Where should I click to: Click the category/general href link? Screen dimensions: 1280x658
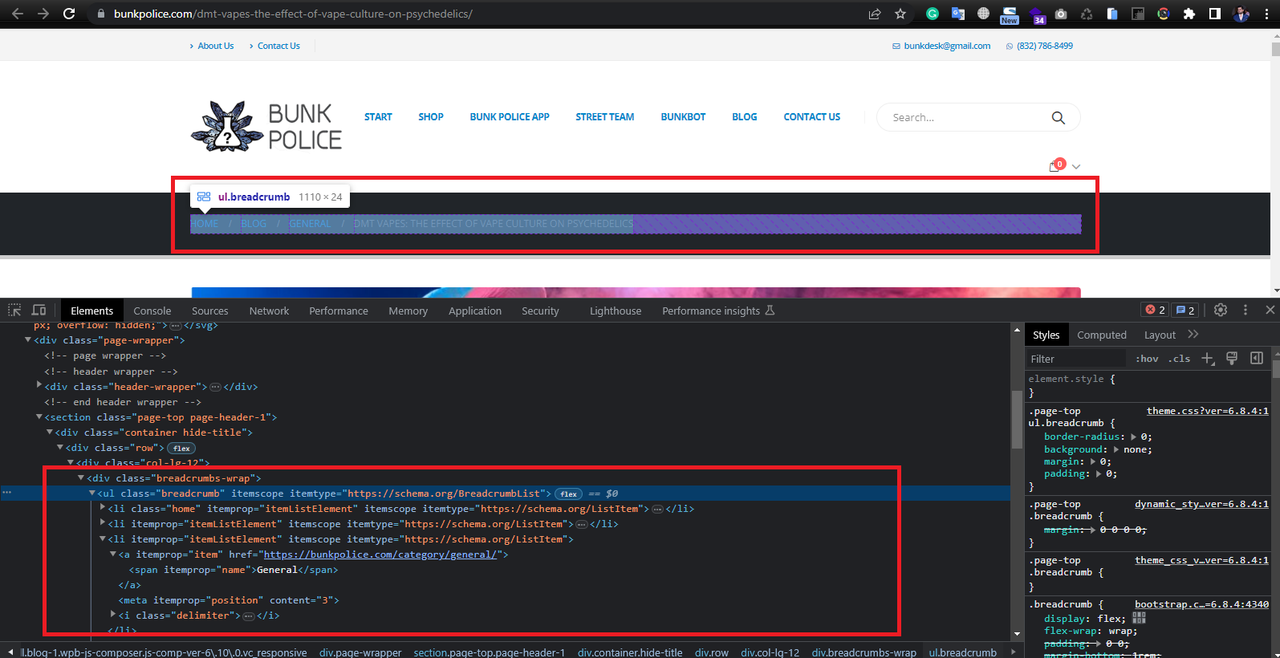(381, 555)
